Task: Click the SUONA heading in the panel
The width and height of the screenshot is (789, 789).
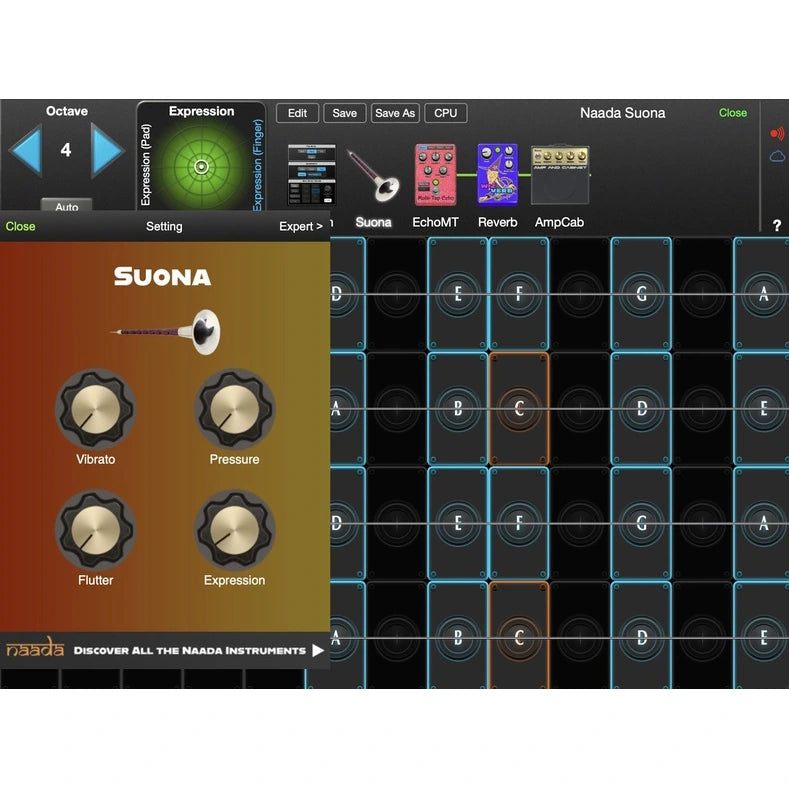Action: point(163,277)
